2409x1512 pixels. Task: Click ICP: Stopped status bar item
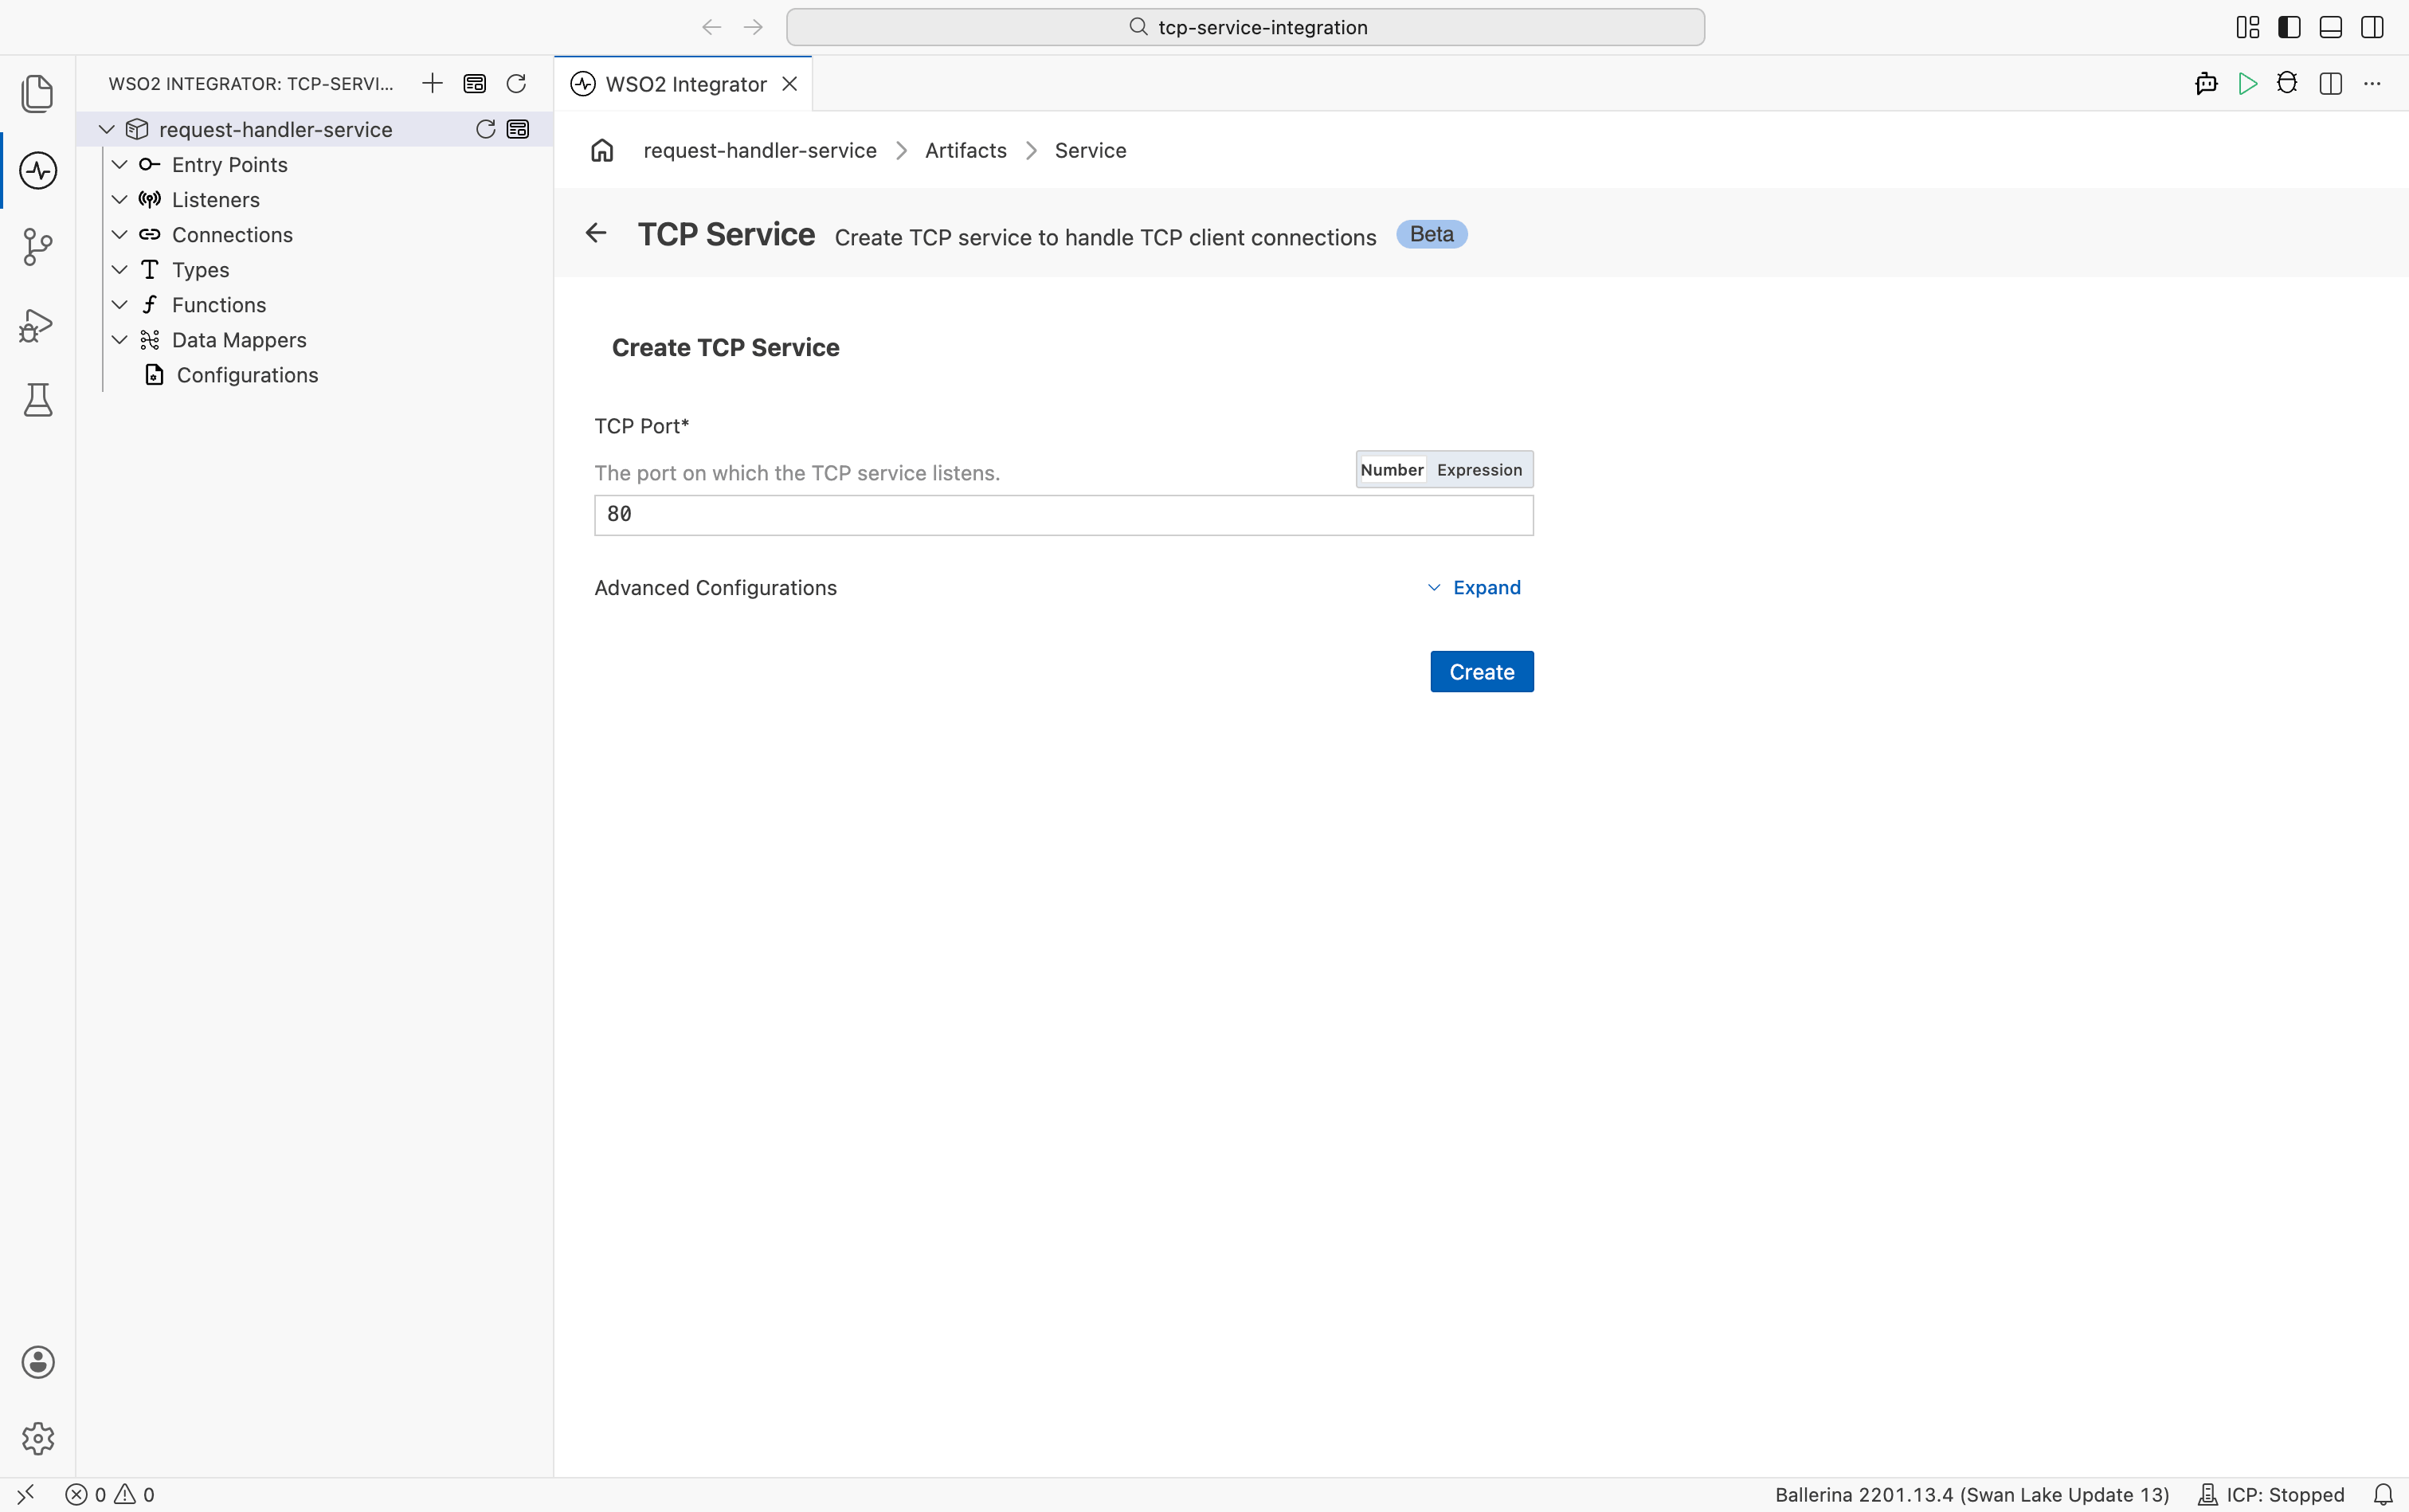tap(2270, 1494)
